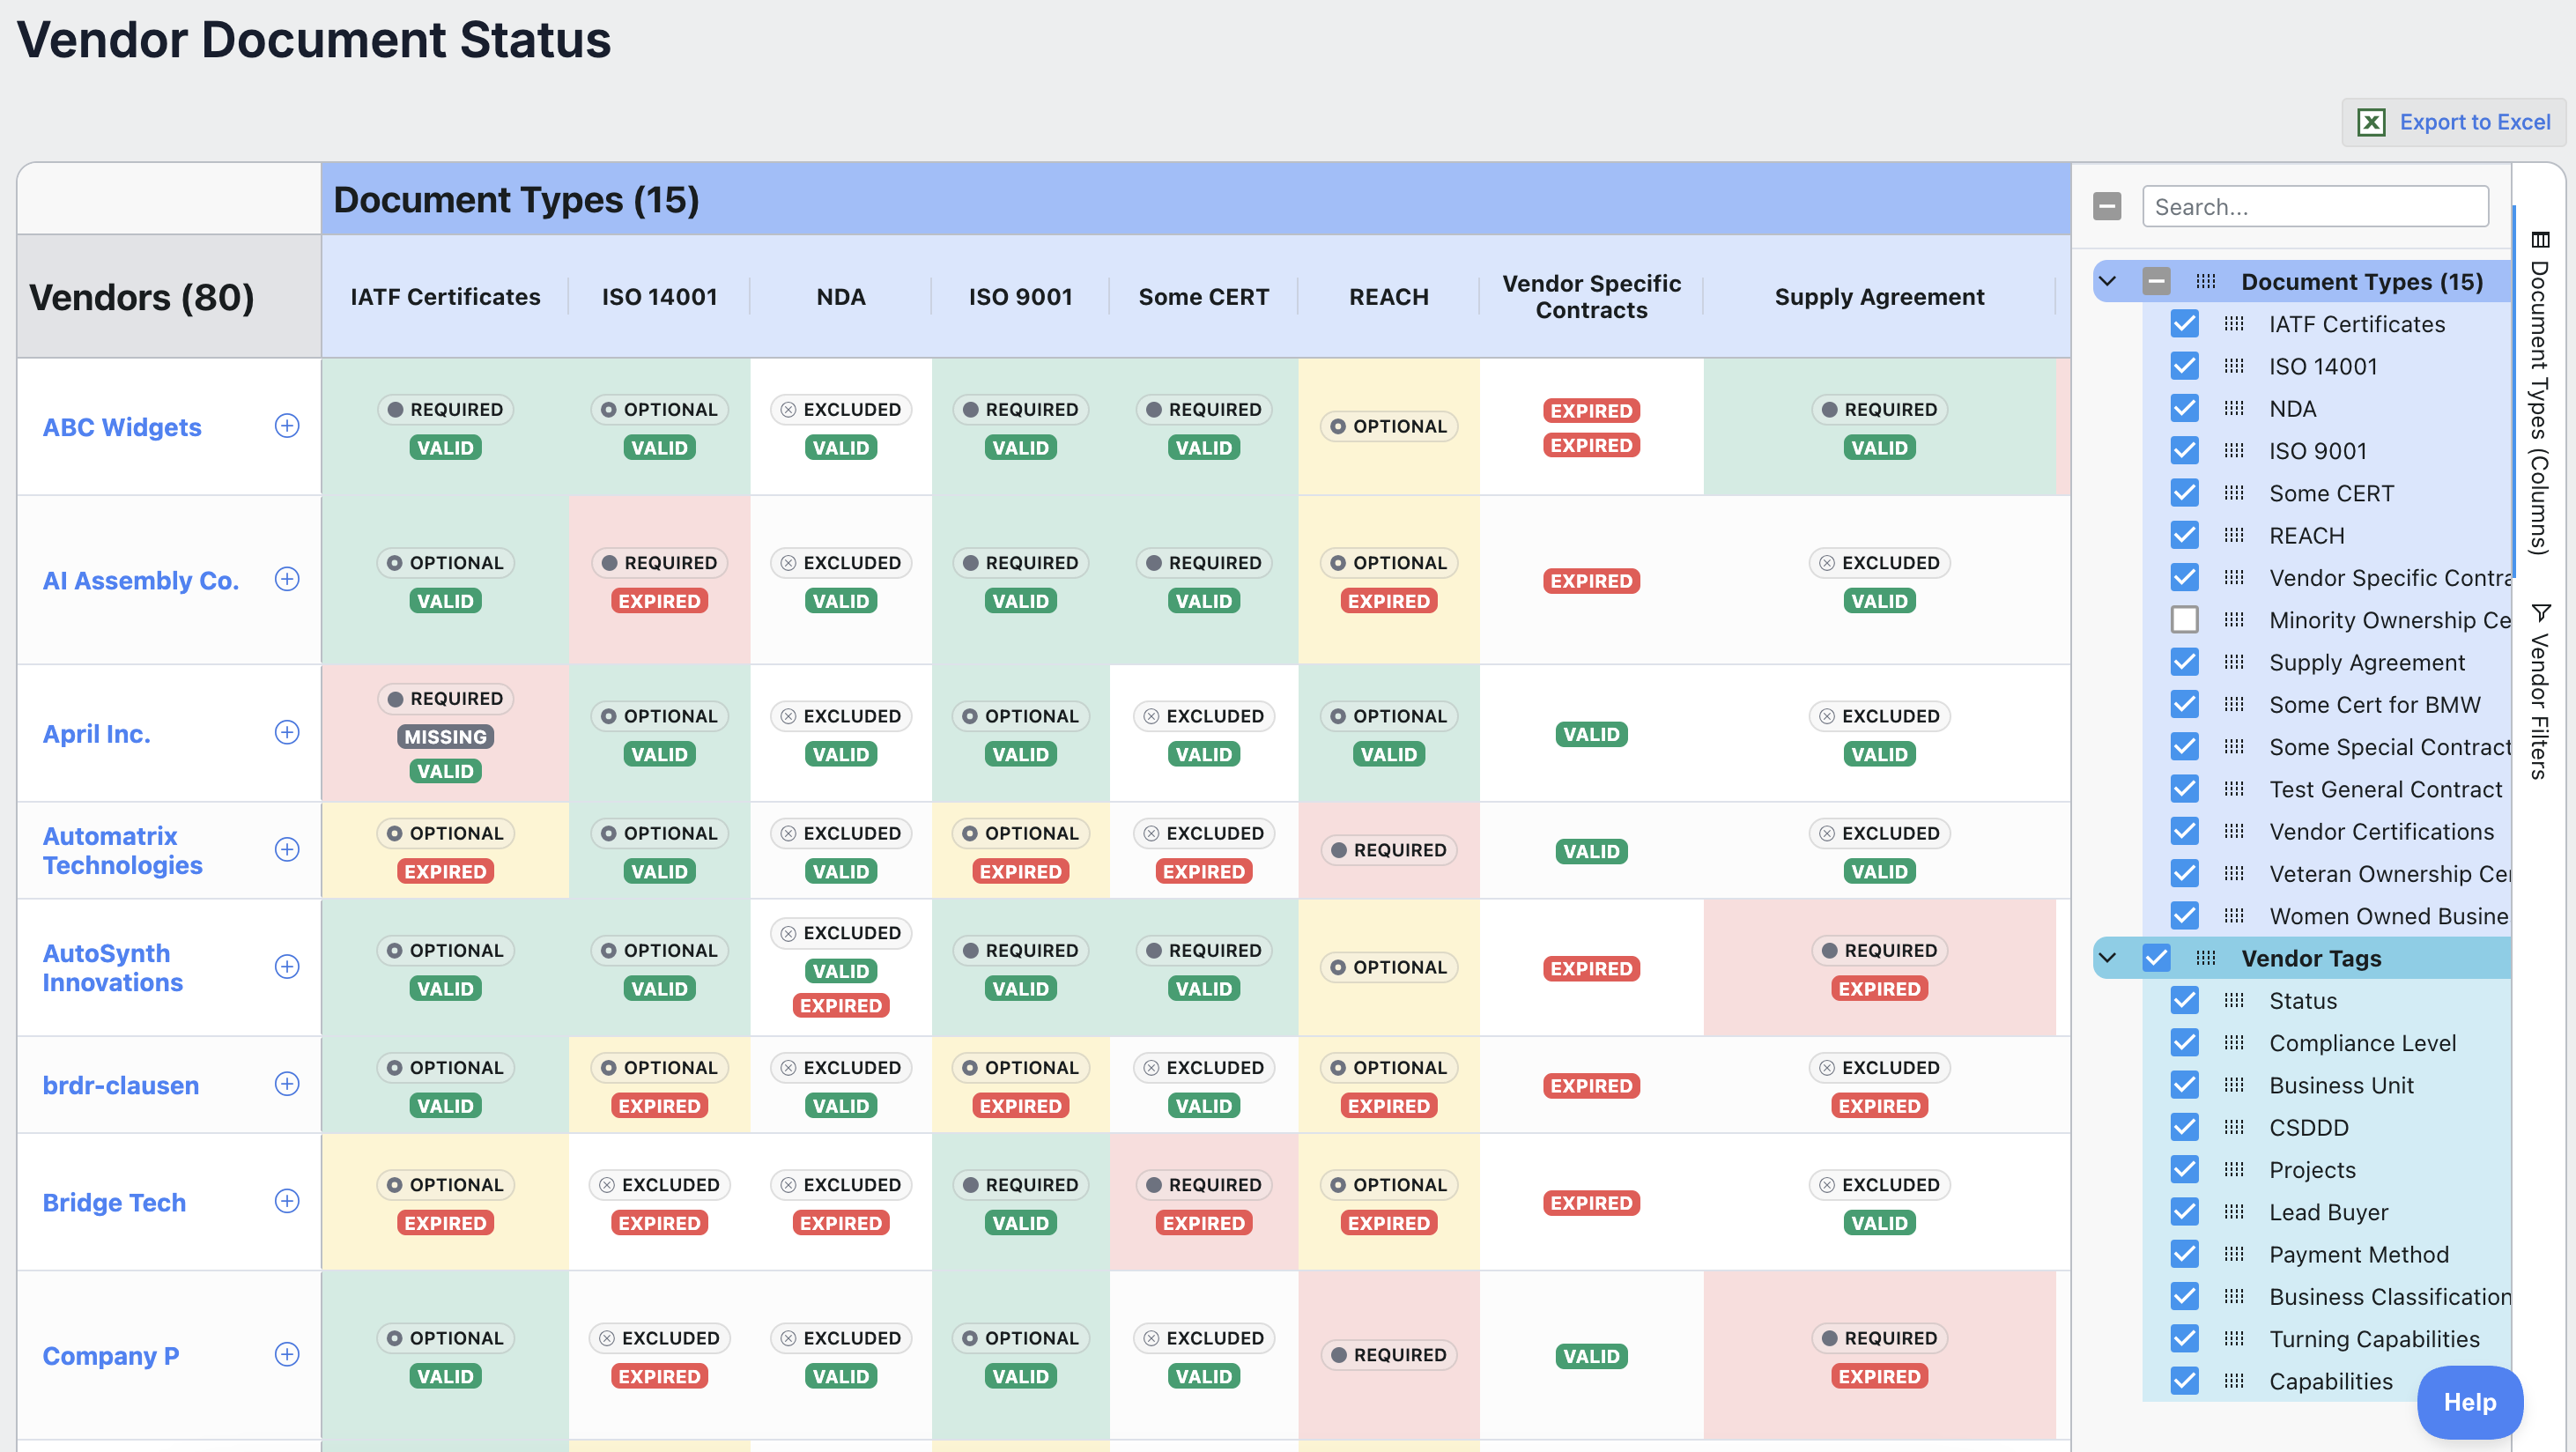The width and height of the screenshot is (2576, 1452).
Task: Click the collapse-all minus icon near search
Action: (2107, 206)
